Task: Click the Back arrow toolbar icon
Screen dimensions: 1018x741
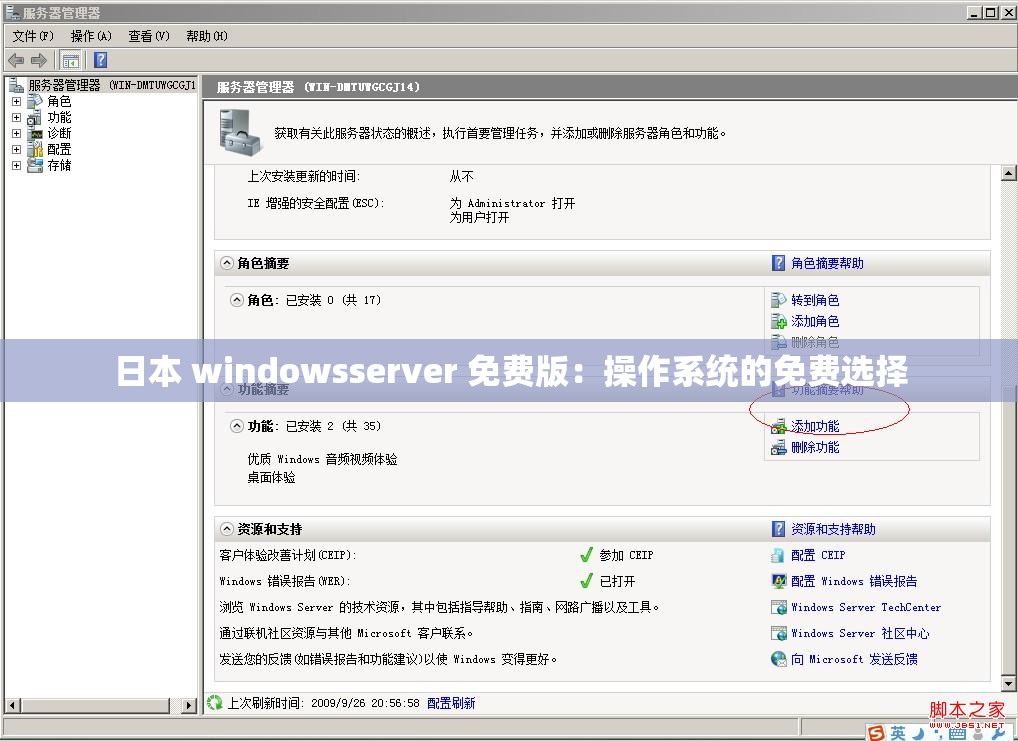Action: pos(16,60)
